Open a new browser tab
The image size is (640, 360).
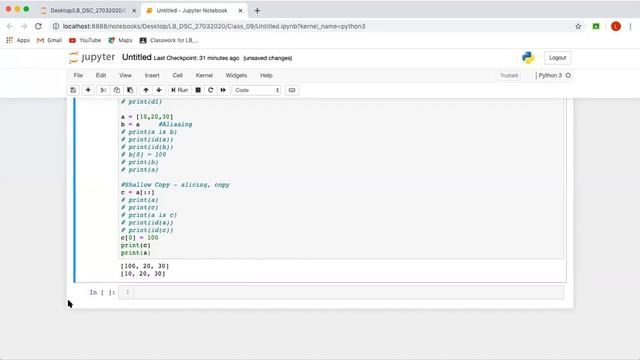pyautogui.click(x=257, y=11)
